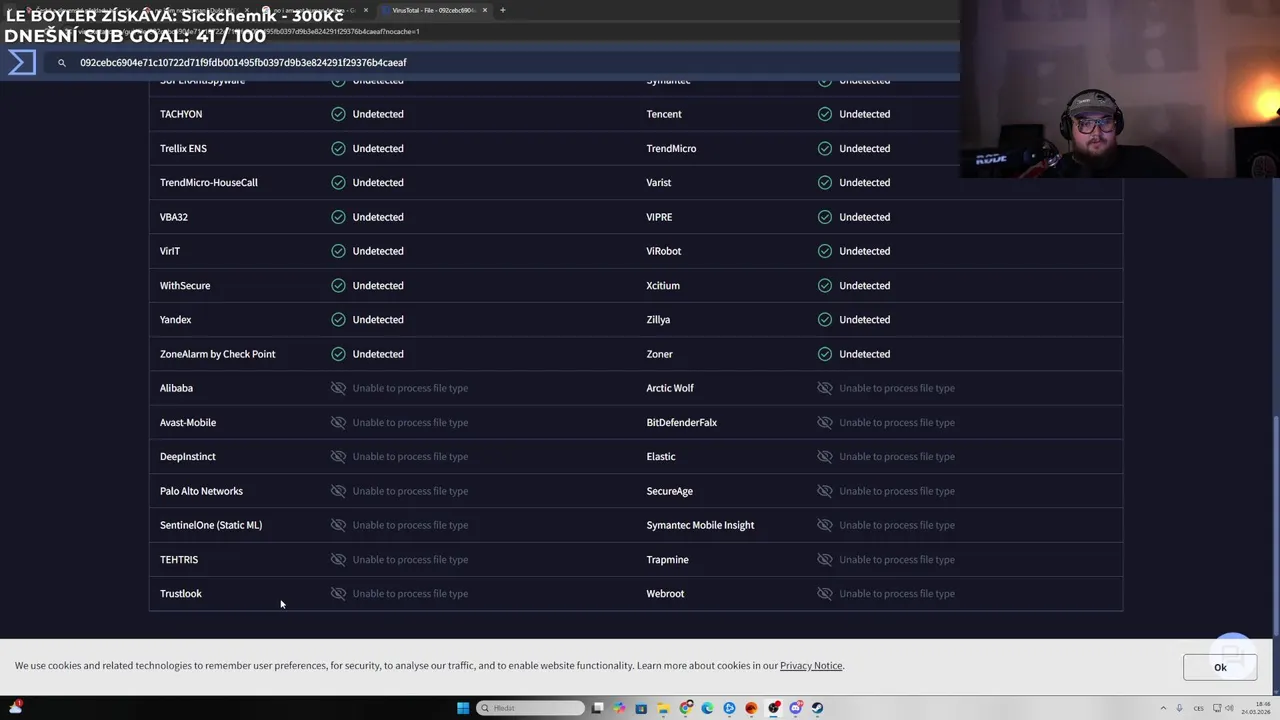Switch to the VirusTotal File browser tab
This screenshot has height=720, width=1280.
click(x=433, y=10)
